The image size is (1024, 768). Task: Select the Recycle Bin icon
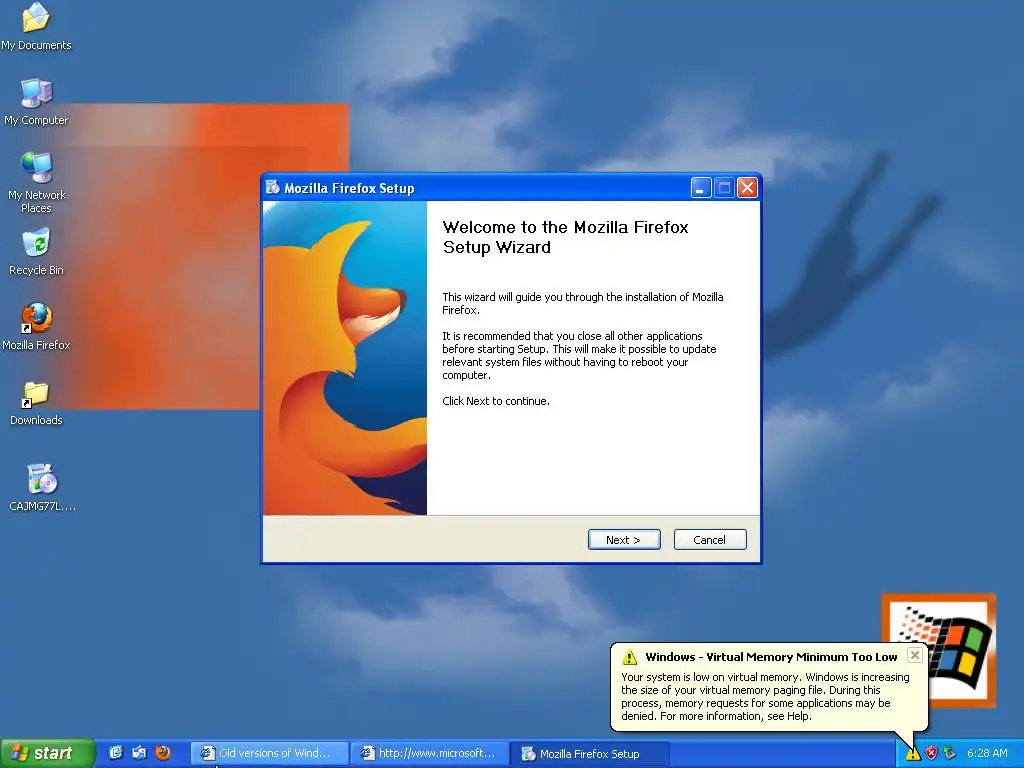(x=36, y=252)
